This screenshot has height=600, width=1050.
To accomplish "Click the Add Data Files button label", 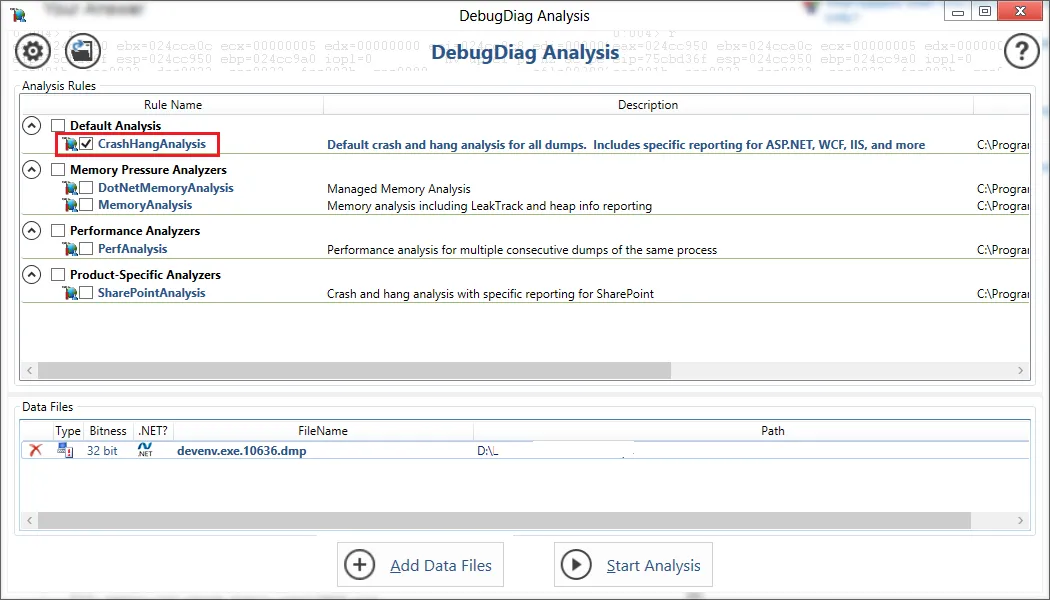I will pyautogui.click(x=441, y=566).
